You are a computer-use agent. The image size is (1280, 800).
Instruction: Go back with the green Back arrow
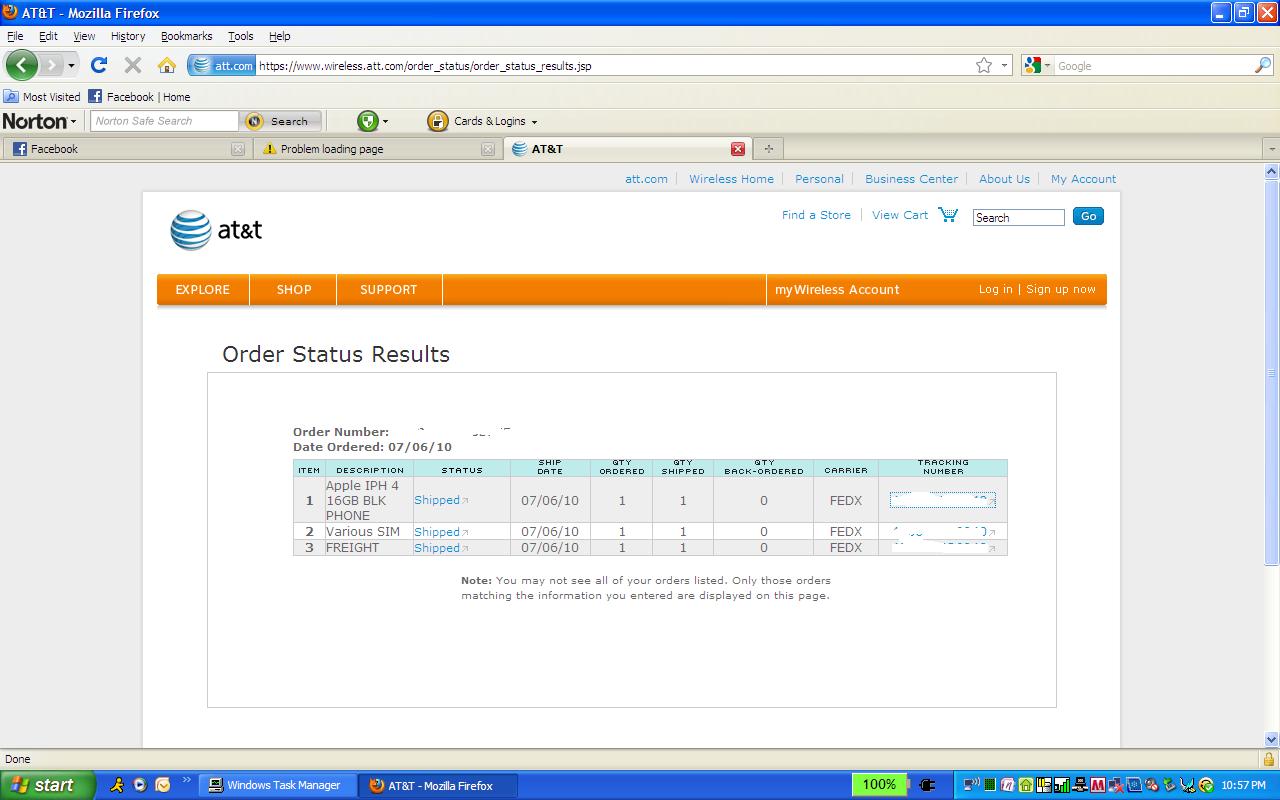point(21,65)
